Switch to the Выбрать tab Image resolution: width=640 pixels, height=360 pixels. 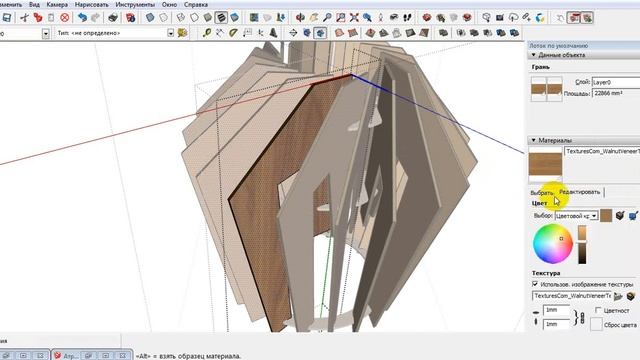click(x=542, y=192)
